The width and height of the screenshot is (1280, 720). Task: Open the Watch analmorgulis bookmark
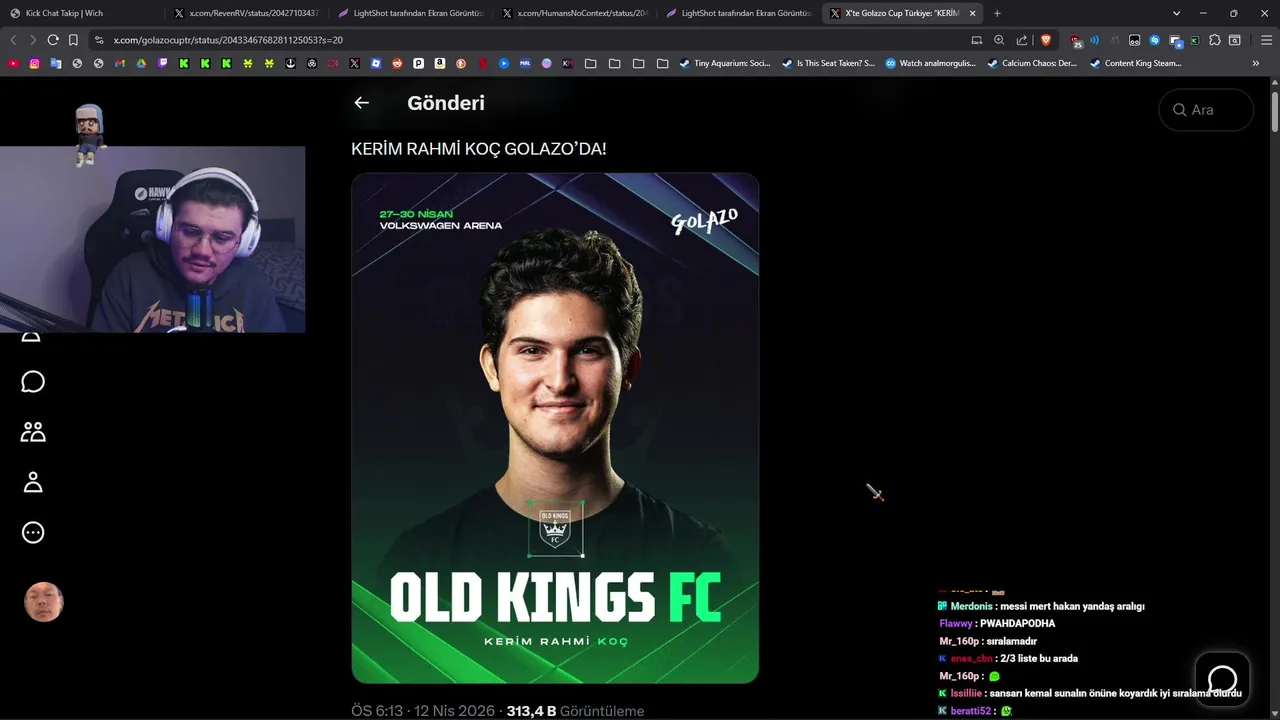(930, 63)
